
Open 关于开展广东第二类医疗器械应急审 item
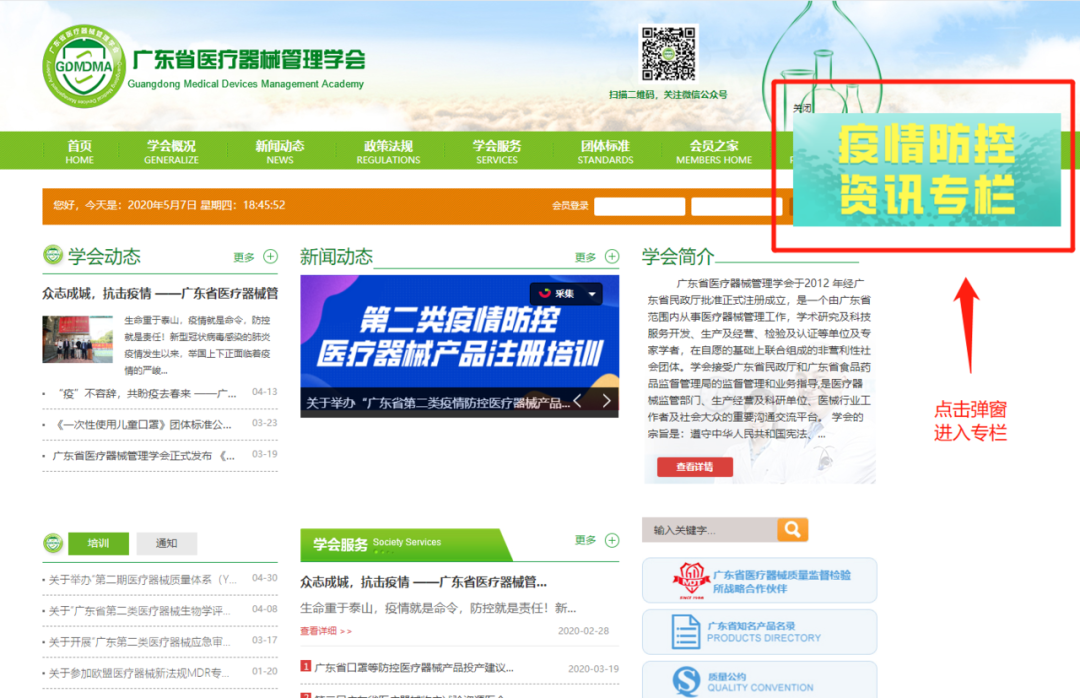coord(140,641)
